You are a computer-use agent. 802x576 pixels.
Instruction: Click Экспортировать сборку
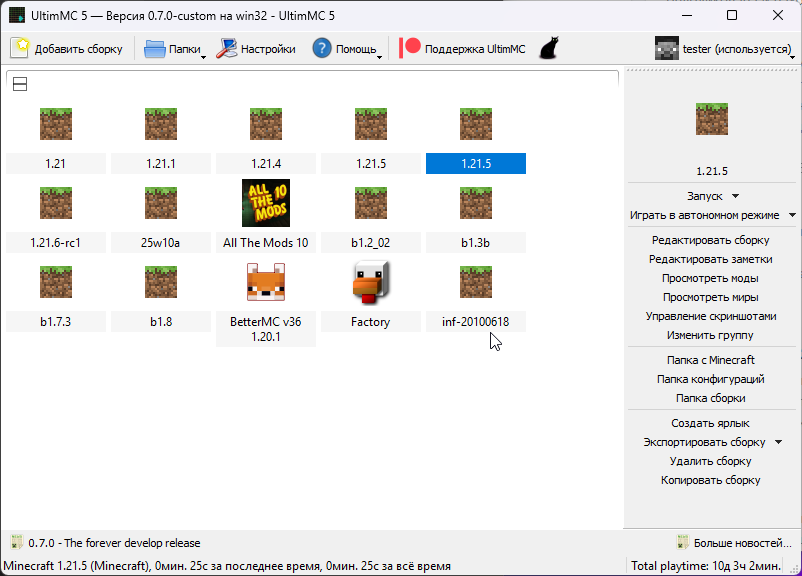[x=704, y=442]
